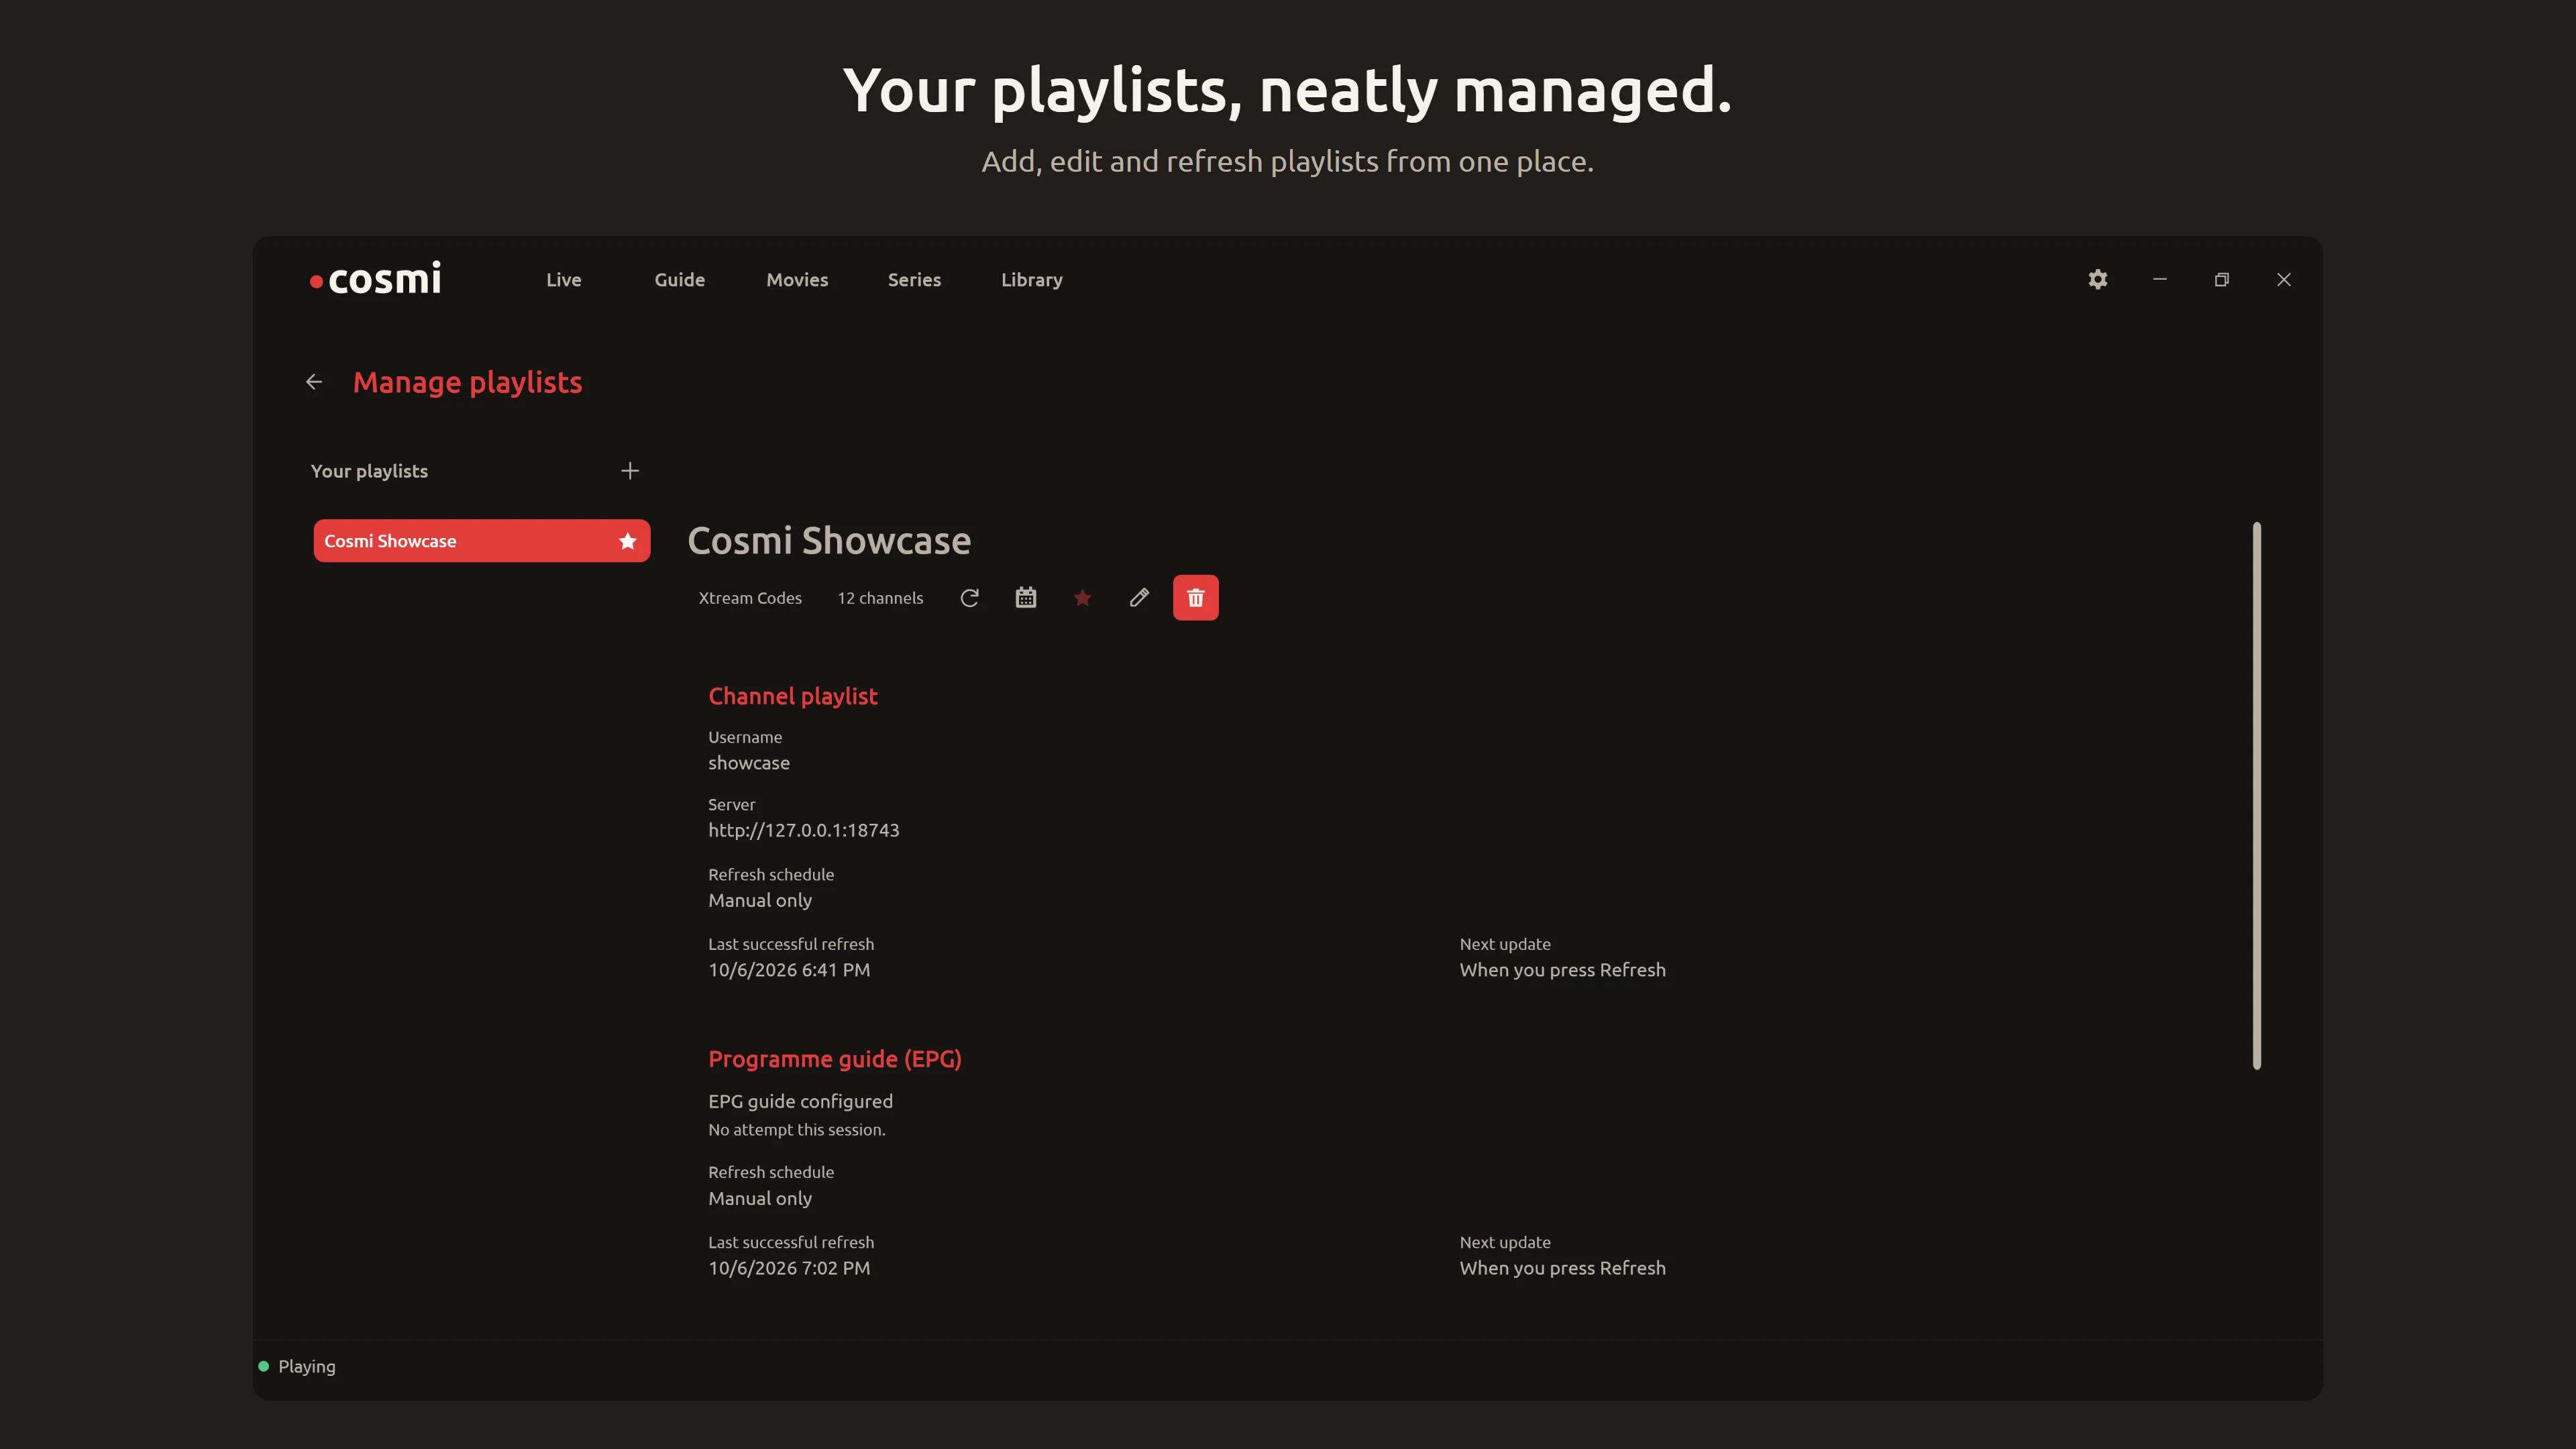2576x1449 pixels.
Task: Click the 10/6/2026 7:02 PM refresh time
Action: (789, 1268)
